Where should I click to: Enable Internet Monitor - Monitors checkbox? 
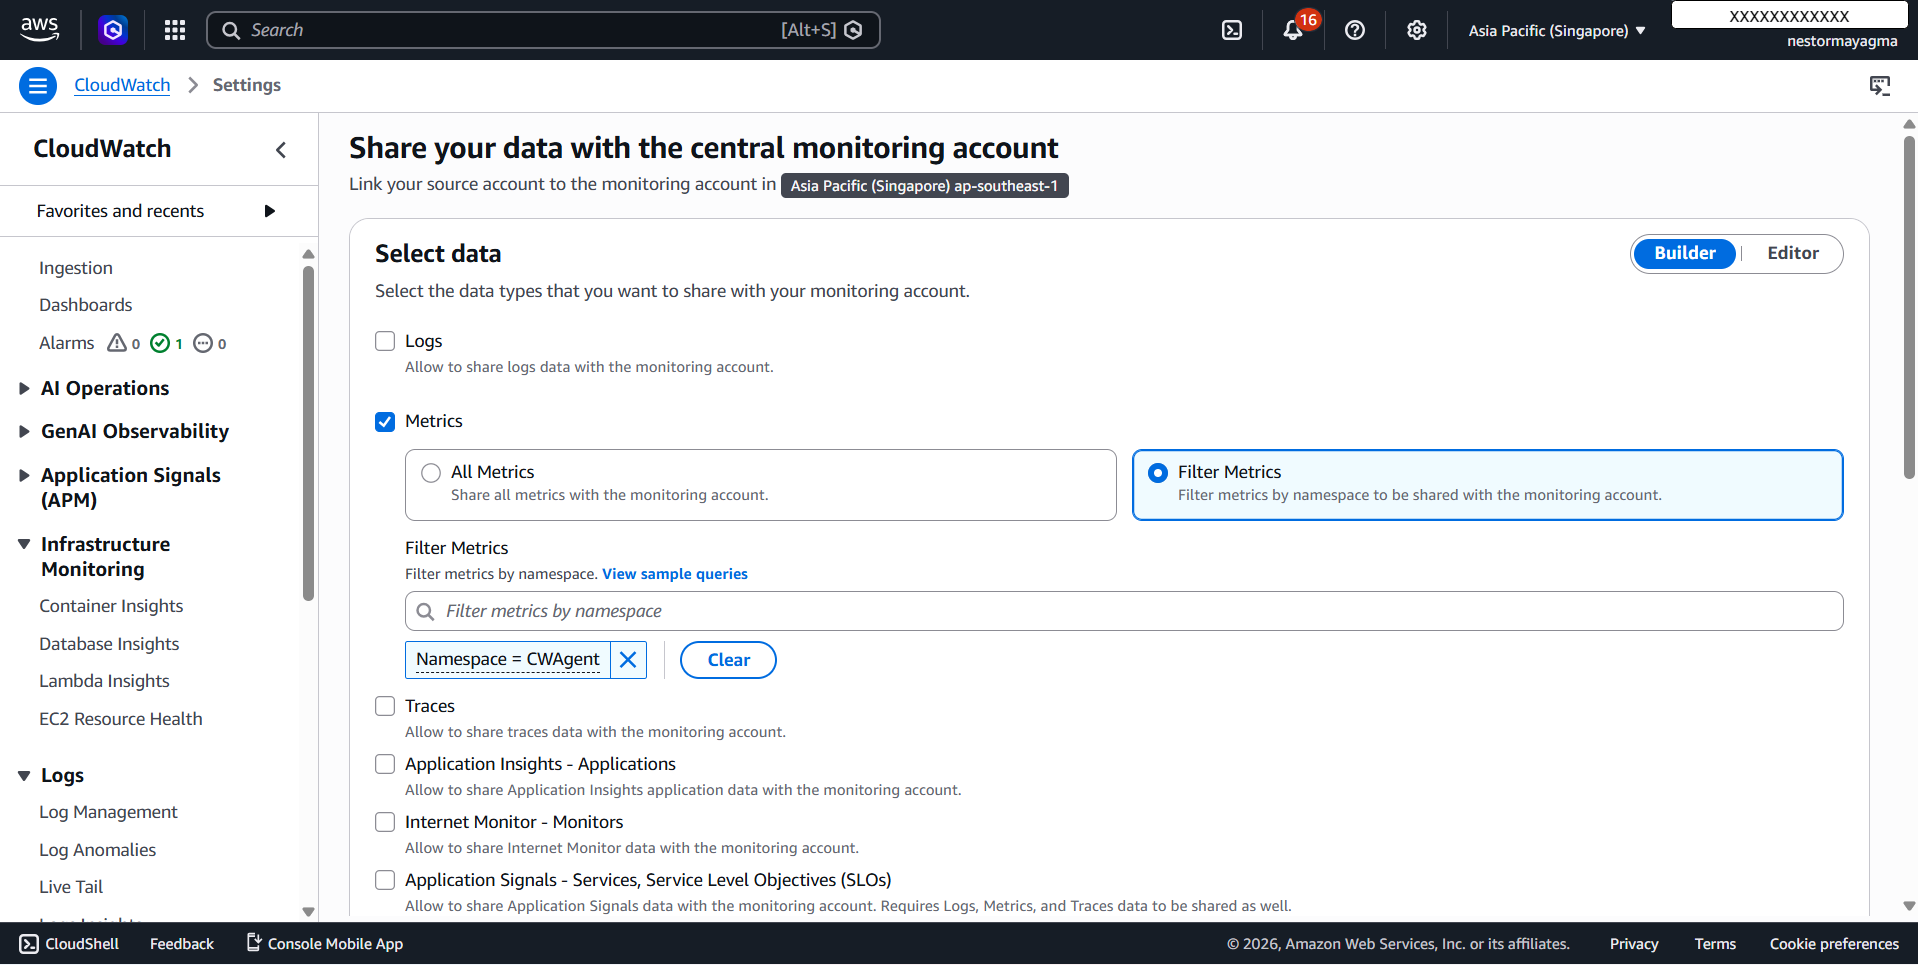[x=385, y=822]
